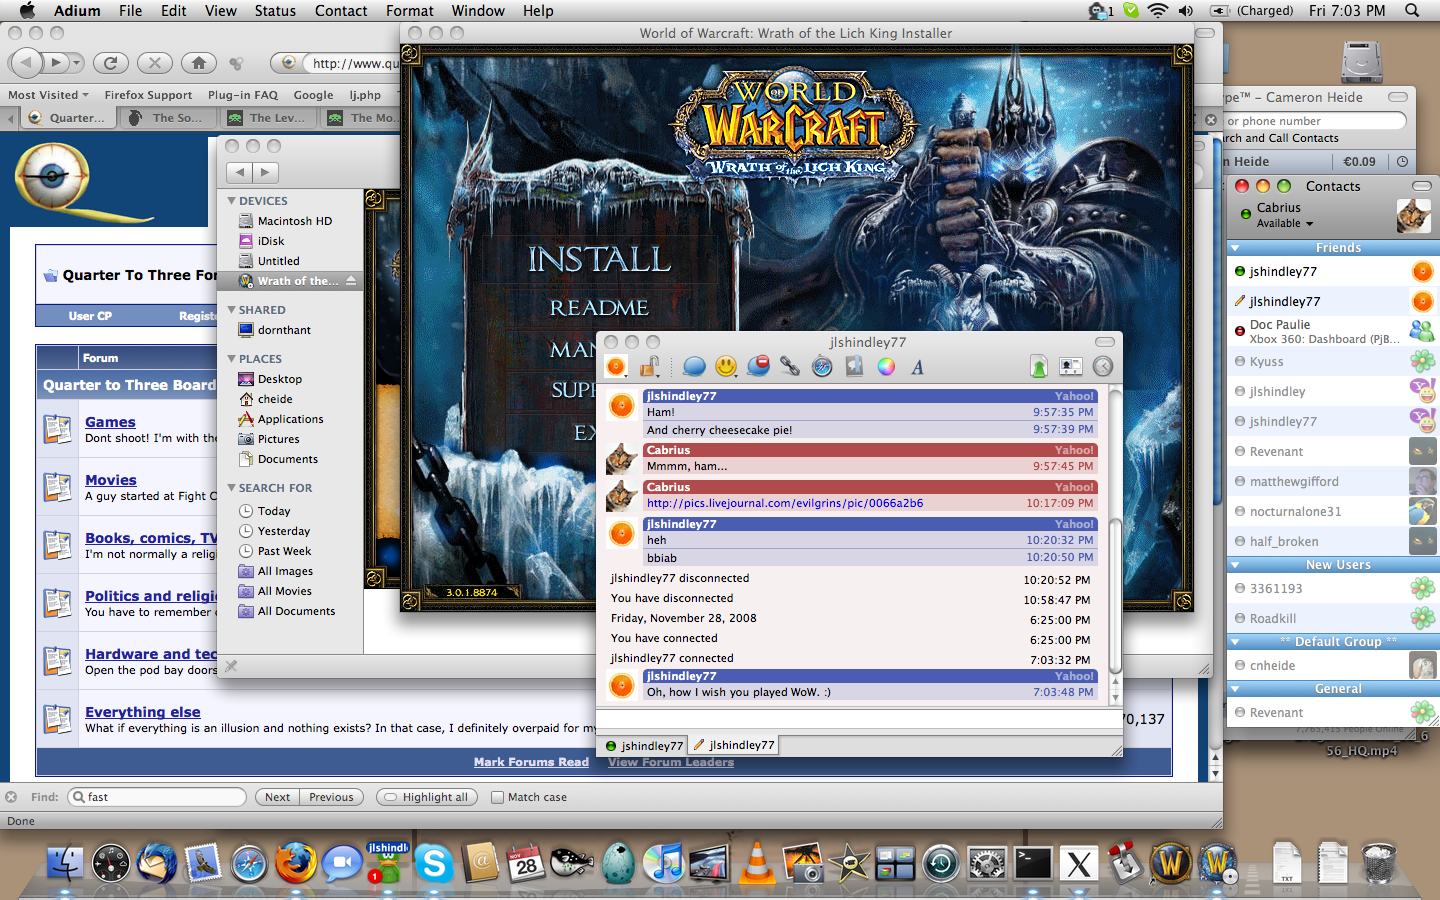Collapse the SEARCH FOR section in Finder sidebar
Image resolution: width=1440 pixels, height=900 pixels.
click(232, 488)
